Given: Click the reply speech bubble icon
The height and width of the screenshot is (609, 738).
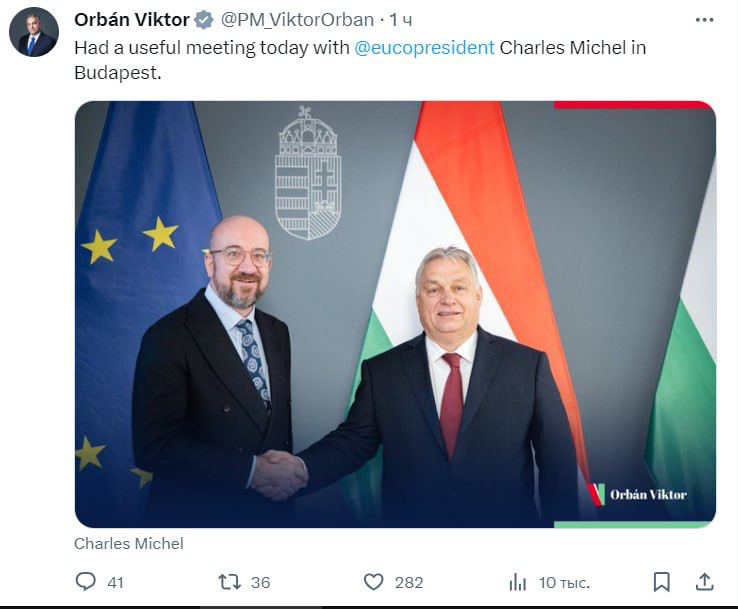Looking at the screenshot, I should click(x=87, y=581).
